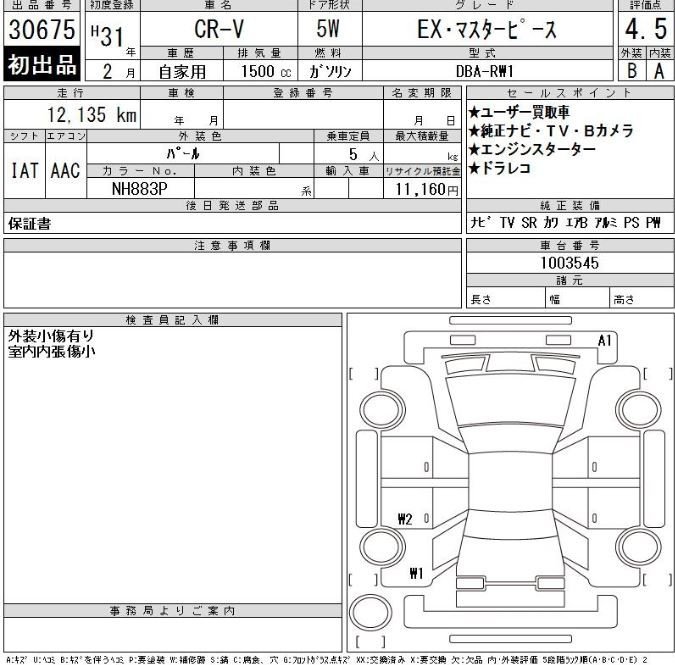This screenshot has width=675, height=665.
Task: Select the sales point ★エンジンスターター
Action: click(533, 149)
